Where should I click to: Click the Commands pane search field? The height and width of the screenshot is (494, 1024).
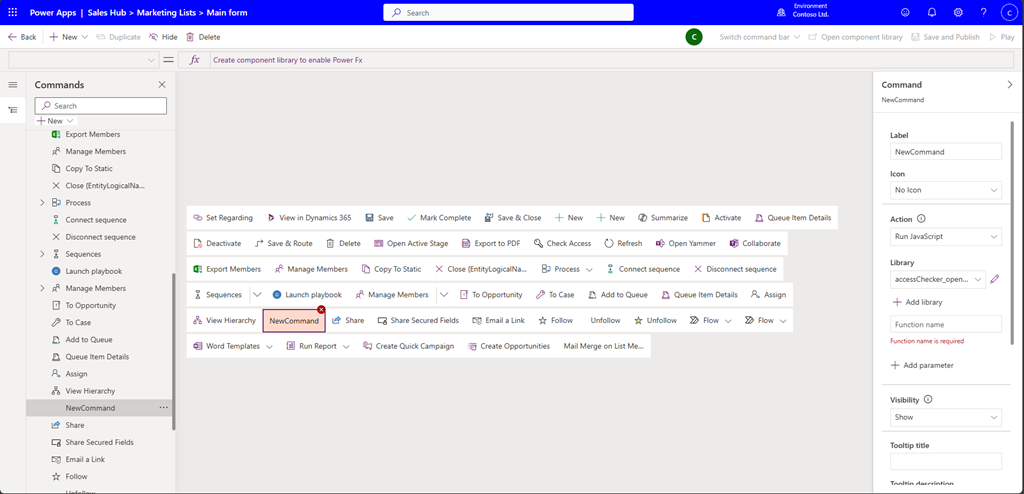[x=101, y=106]
